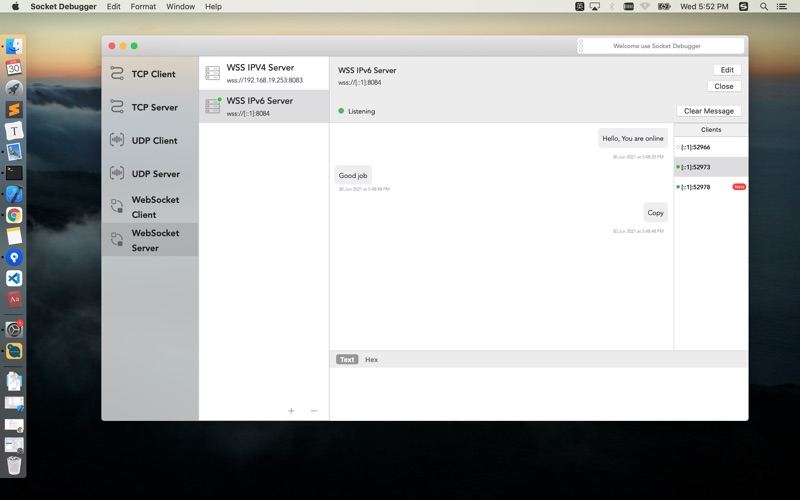Click the 'Welcome use Socket Debugger' status field
The image size is (800, 500).
(661, 46)
